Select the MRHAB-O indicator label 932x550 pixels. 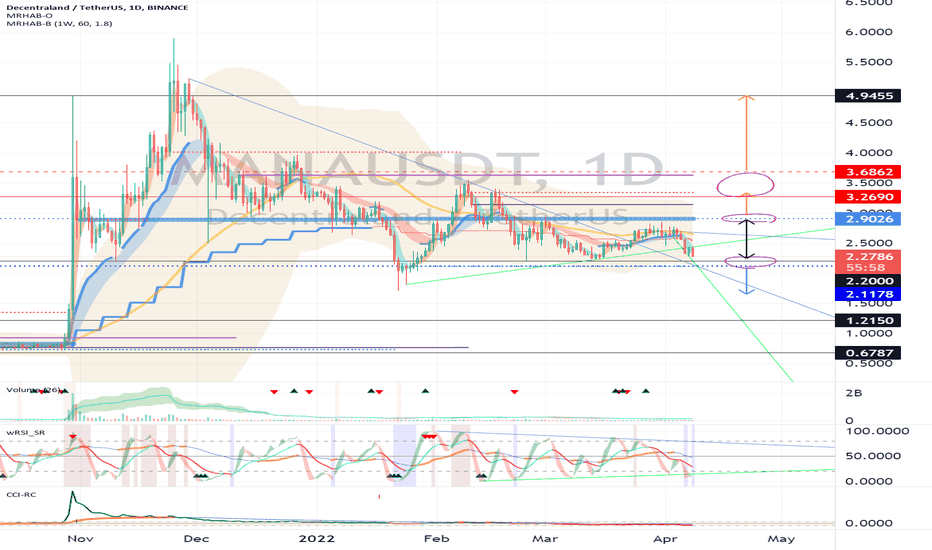(29, 15)
